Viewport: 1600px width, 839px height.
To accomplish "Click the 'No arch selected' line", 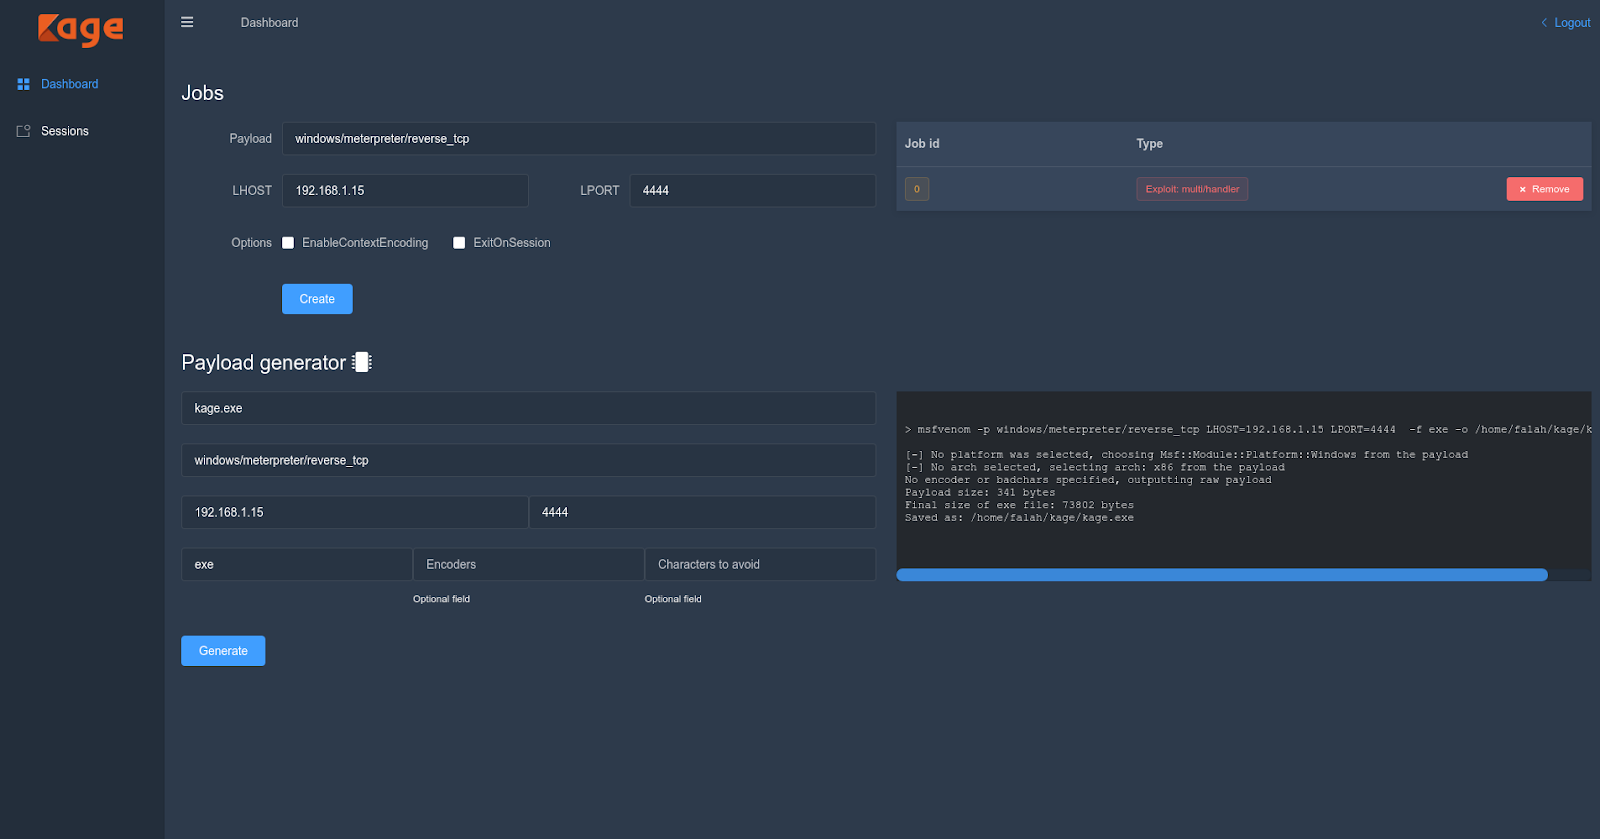I will pos(1095,467).
